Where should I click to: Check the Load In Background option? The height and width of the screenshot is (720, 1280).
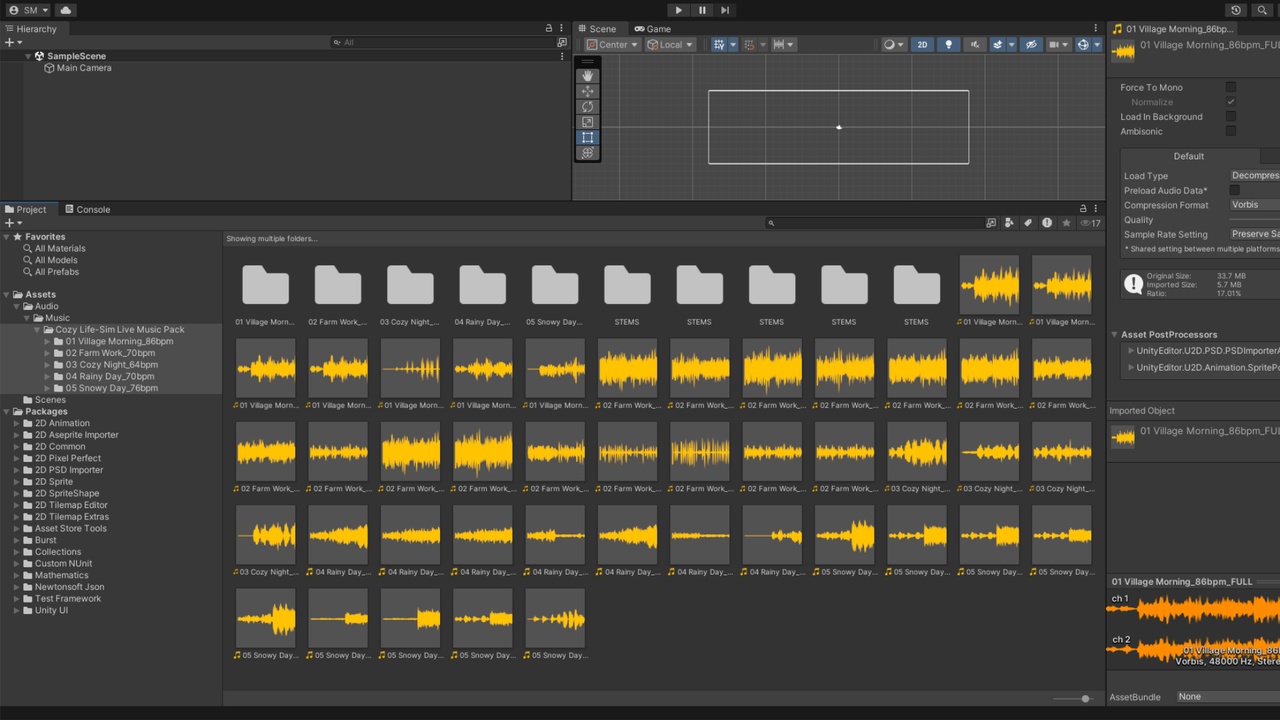[x=1231, y=116]
